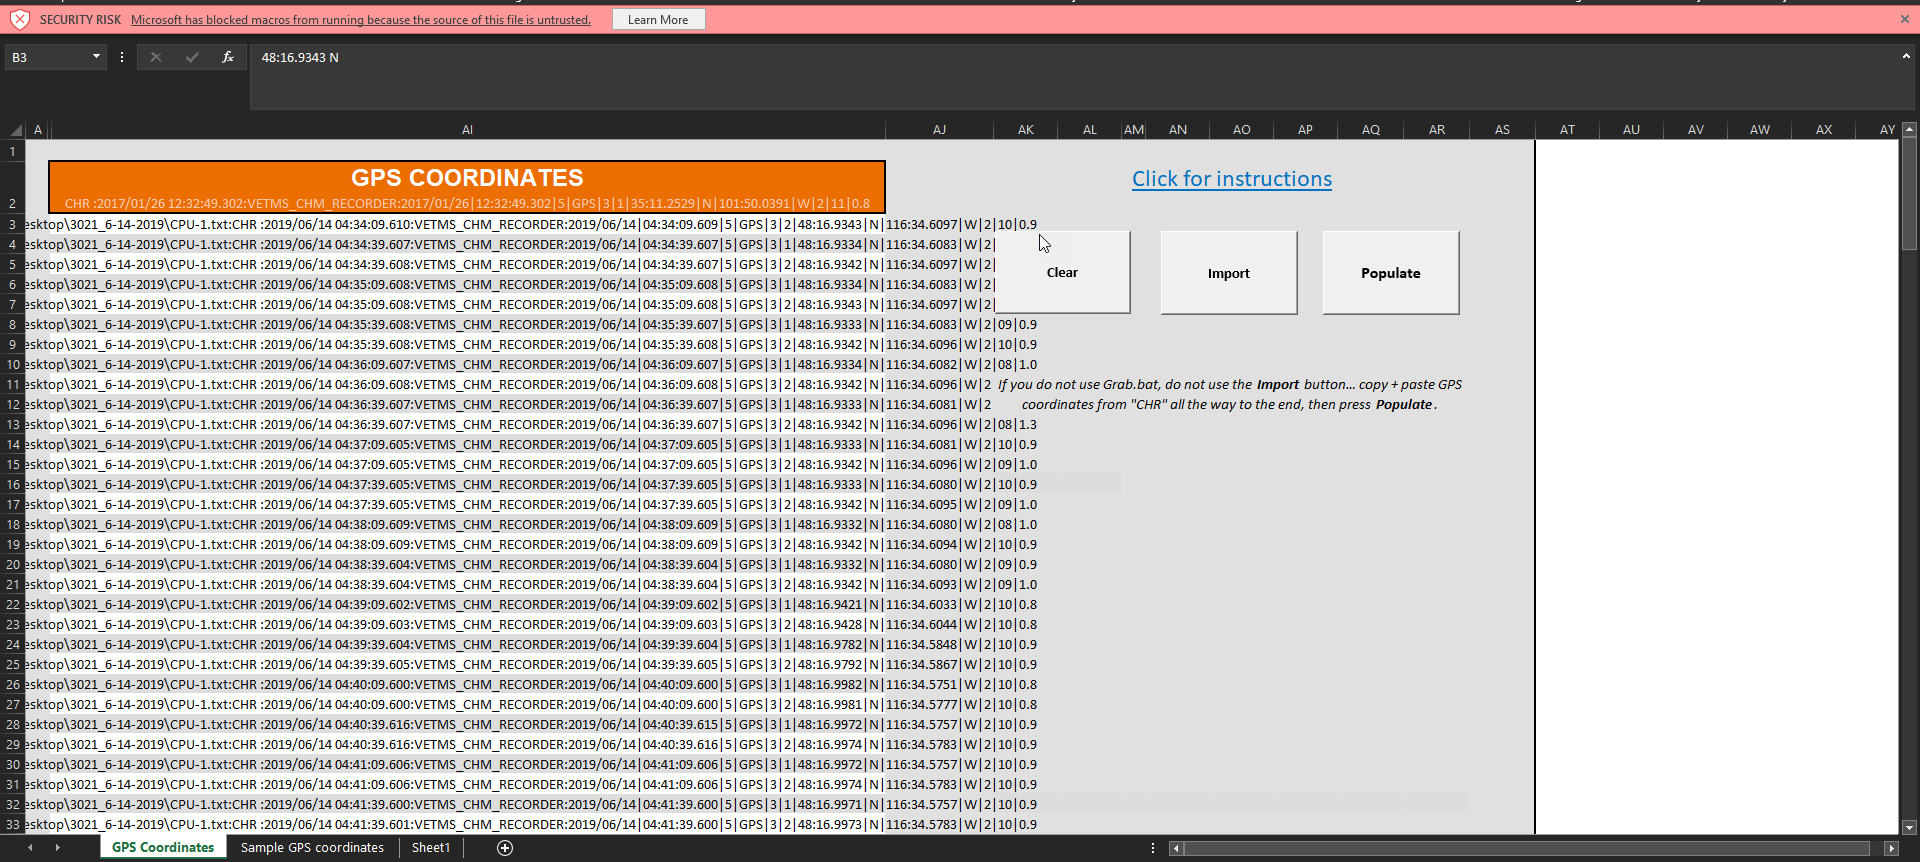This screenshot has height=862, width=1920.
Task: Click the Clear button
Action: coord(1062,273)
